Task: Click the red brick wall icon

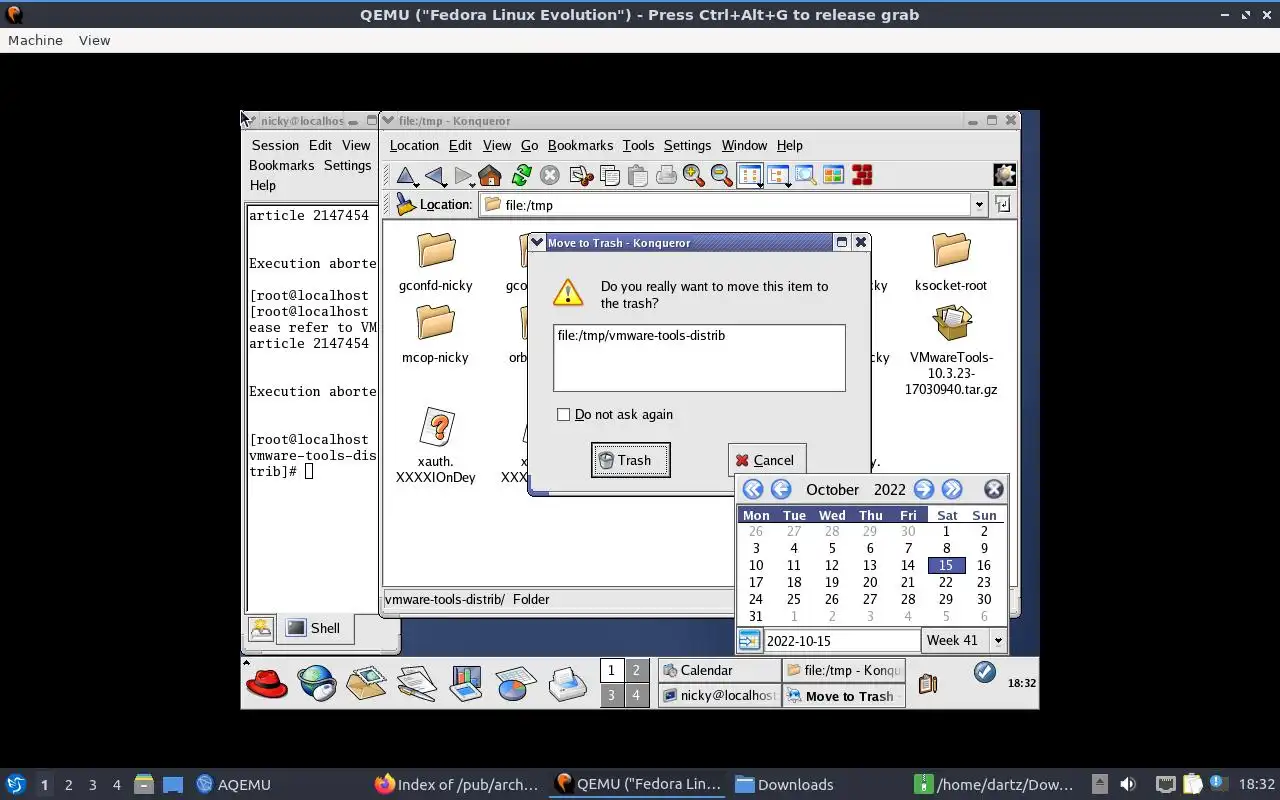Action: [862, 176]
